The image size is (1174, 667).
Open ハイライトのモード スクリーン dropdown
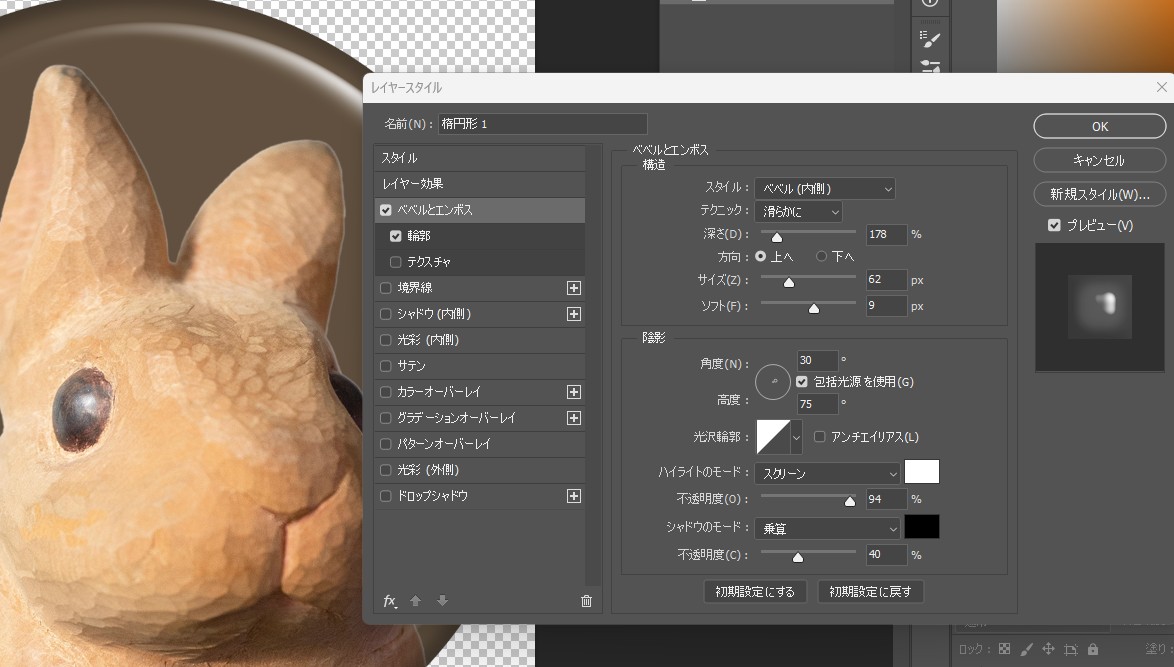[827, 473]
